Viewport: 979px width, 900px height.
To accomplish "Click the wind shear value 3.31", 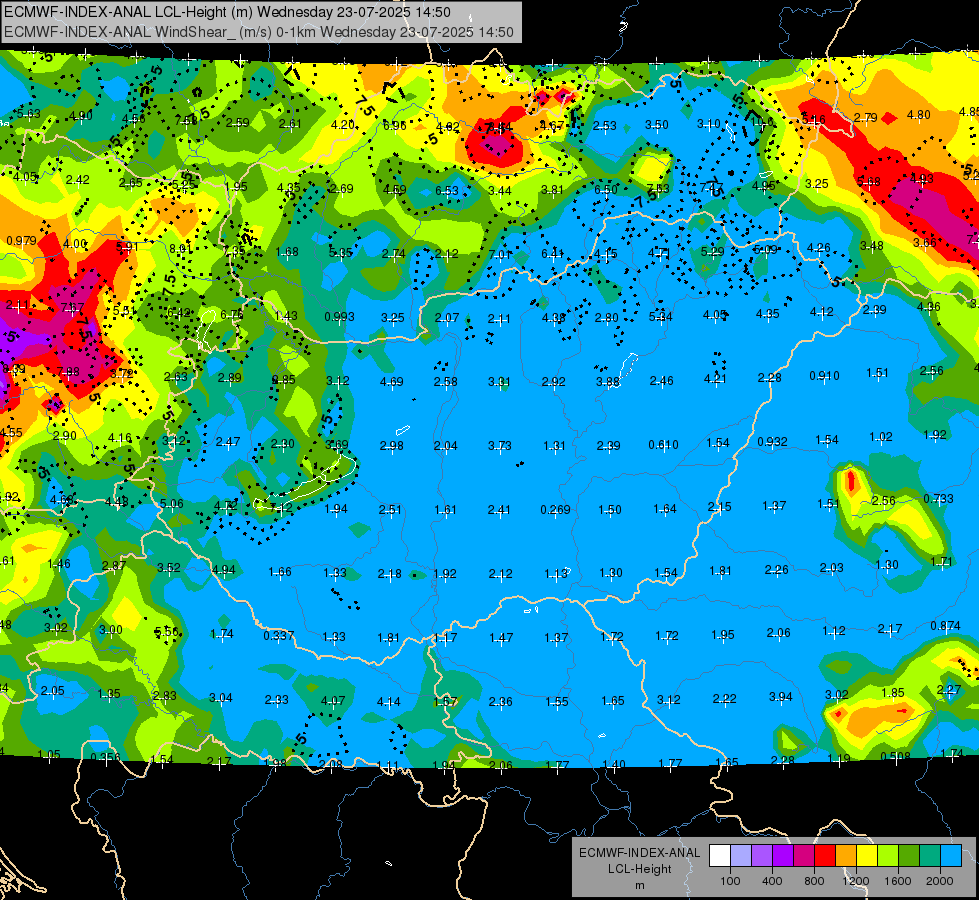I will pyautogui.click(x=499, y=381).
